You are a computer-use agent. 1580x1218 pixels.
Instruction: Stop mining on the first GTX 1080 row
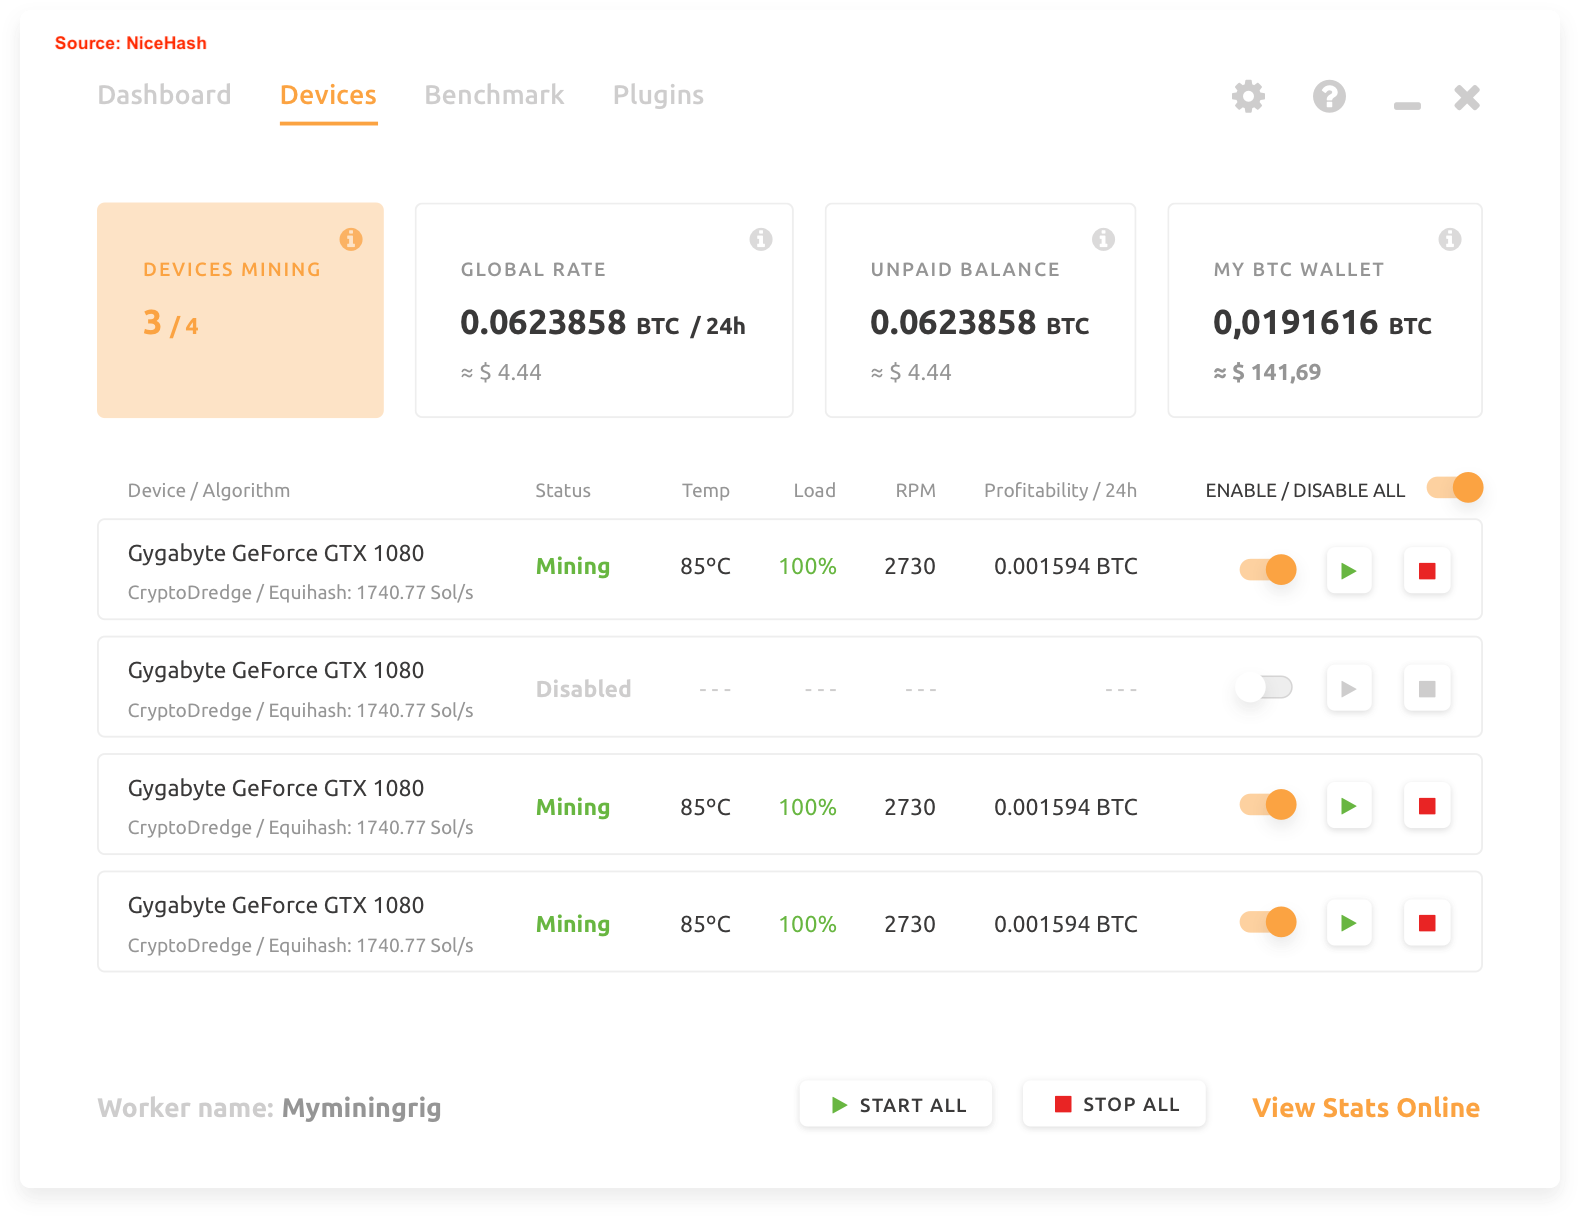(x=1427, y=571)
